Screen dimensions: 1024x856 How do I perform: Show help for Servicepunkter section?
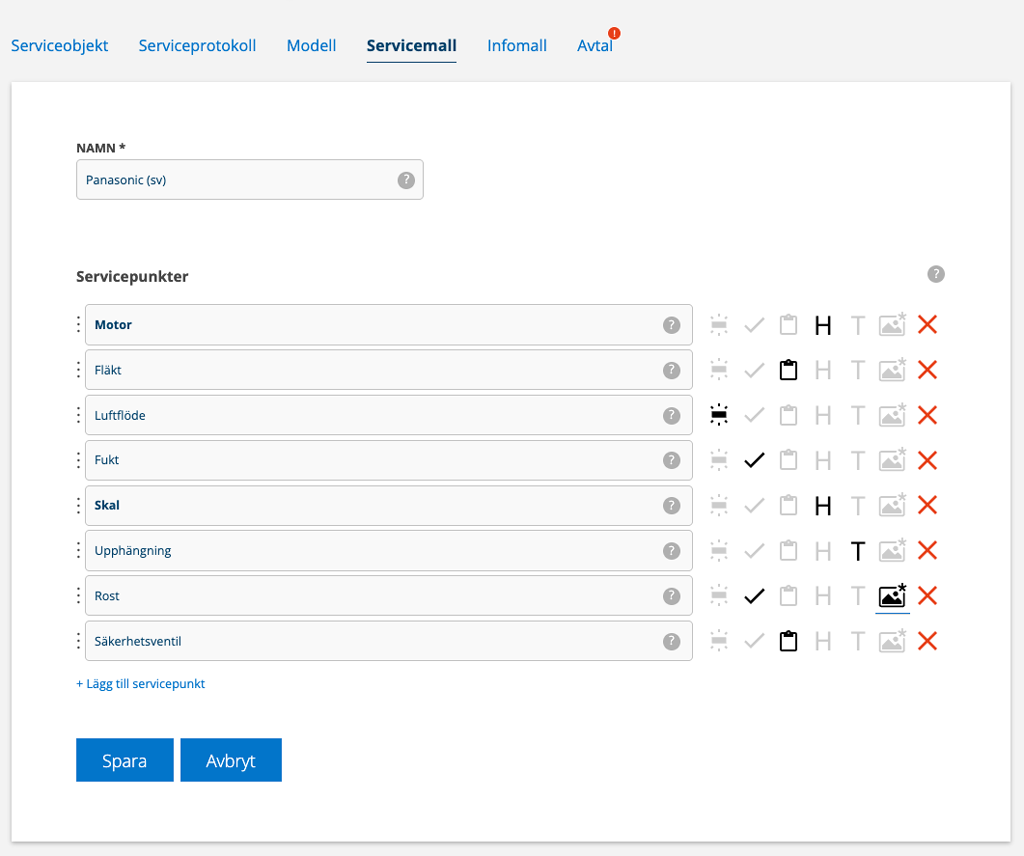pos(936,274)
